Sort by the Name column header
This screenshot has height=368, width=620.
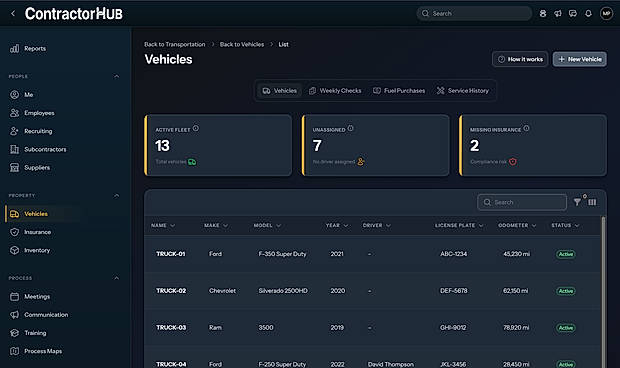tap(163, 225)
